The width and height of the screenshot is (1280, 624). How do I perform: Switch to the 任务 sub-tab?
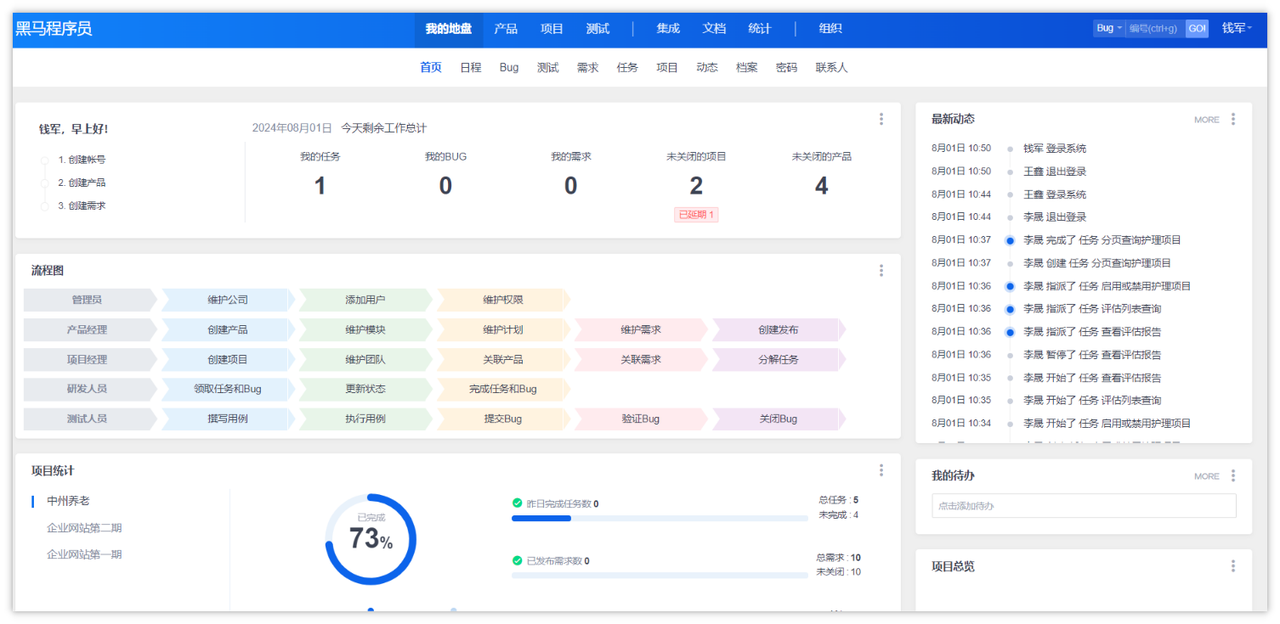(628, 68)
